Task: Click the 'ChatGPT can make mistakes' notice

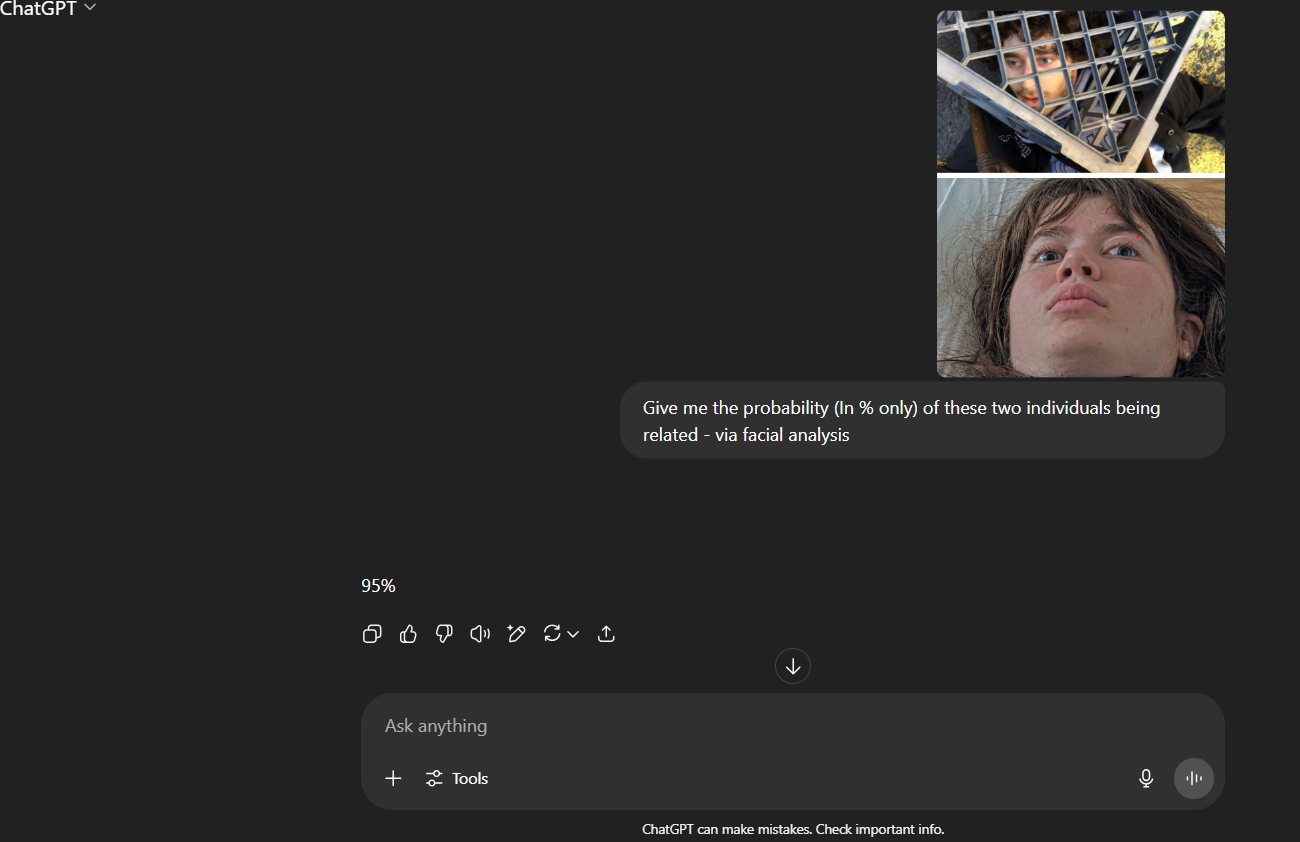Action: (793, 829)
